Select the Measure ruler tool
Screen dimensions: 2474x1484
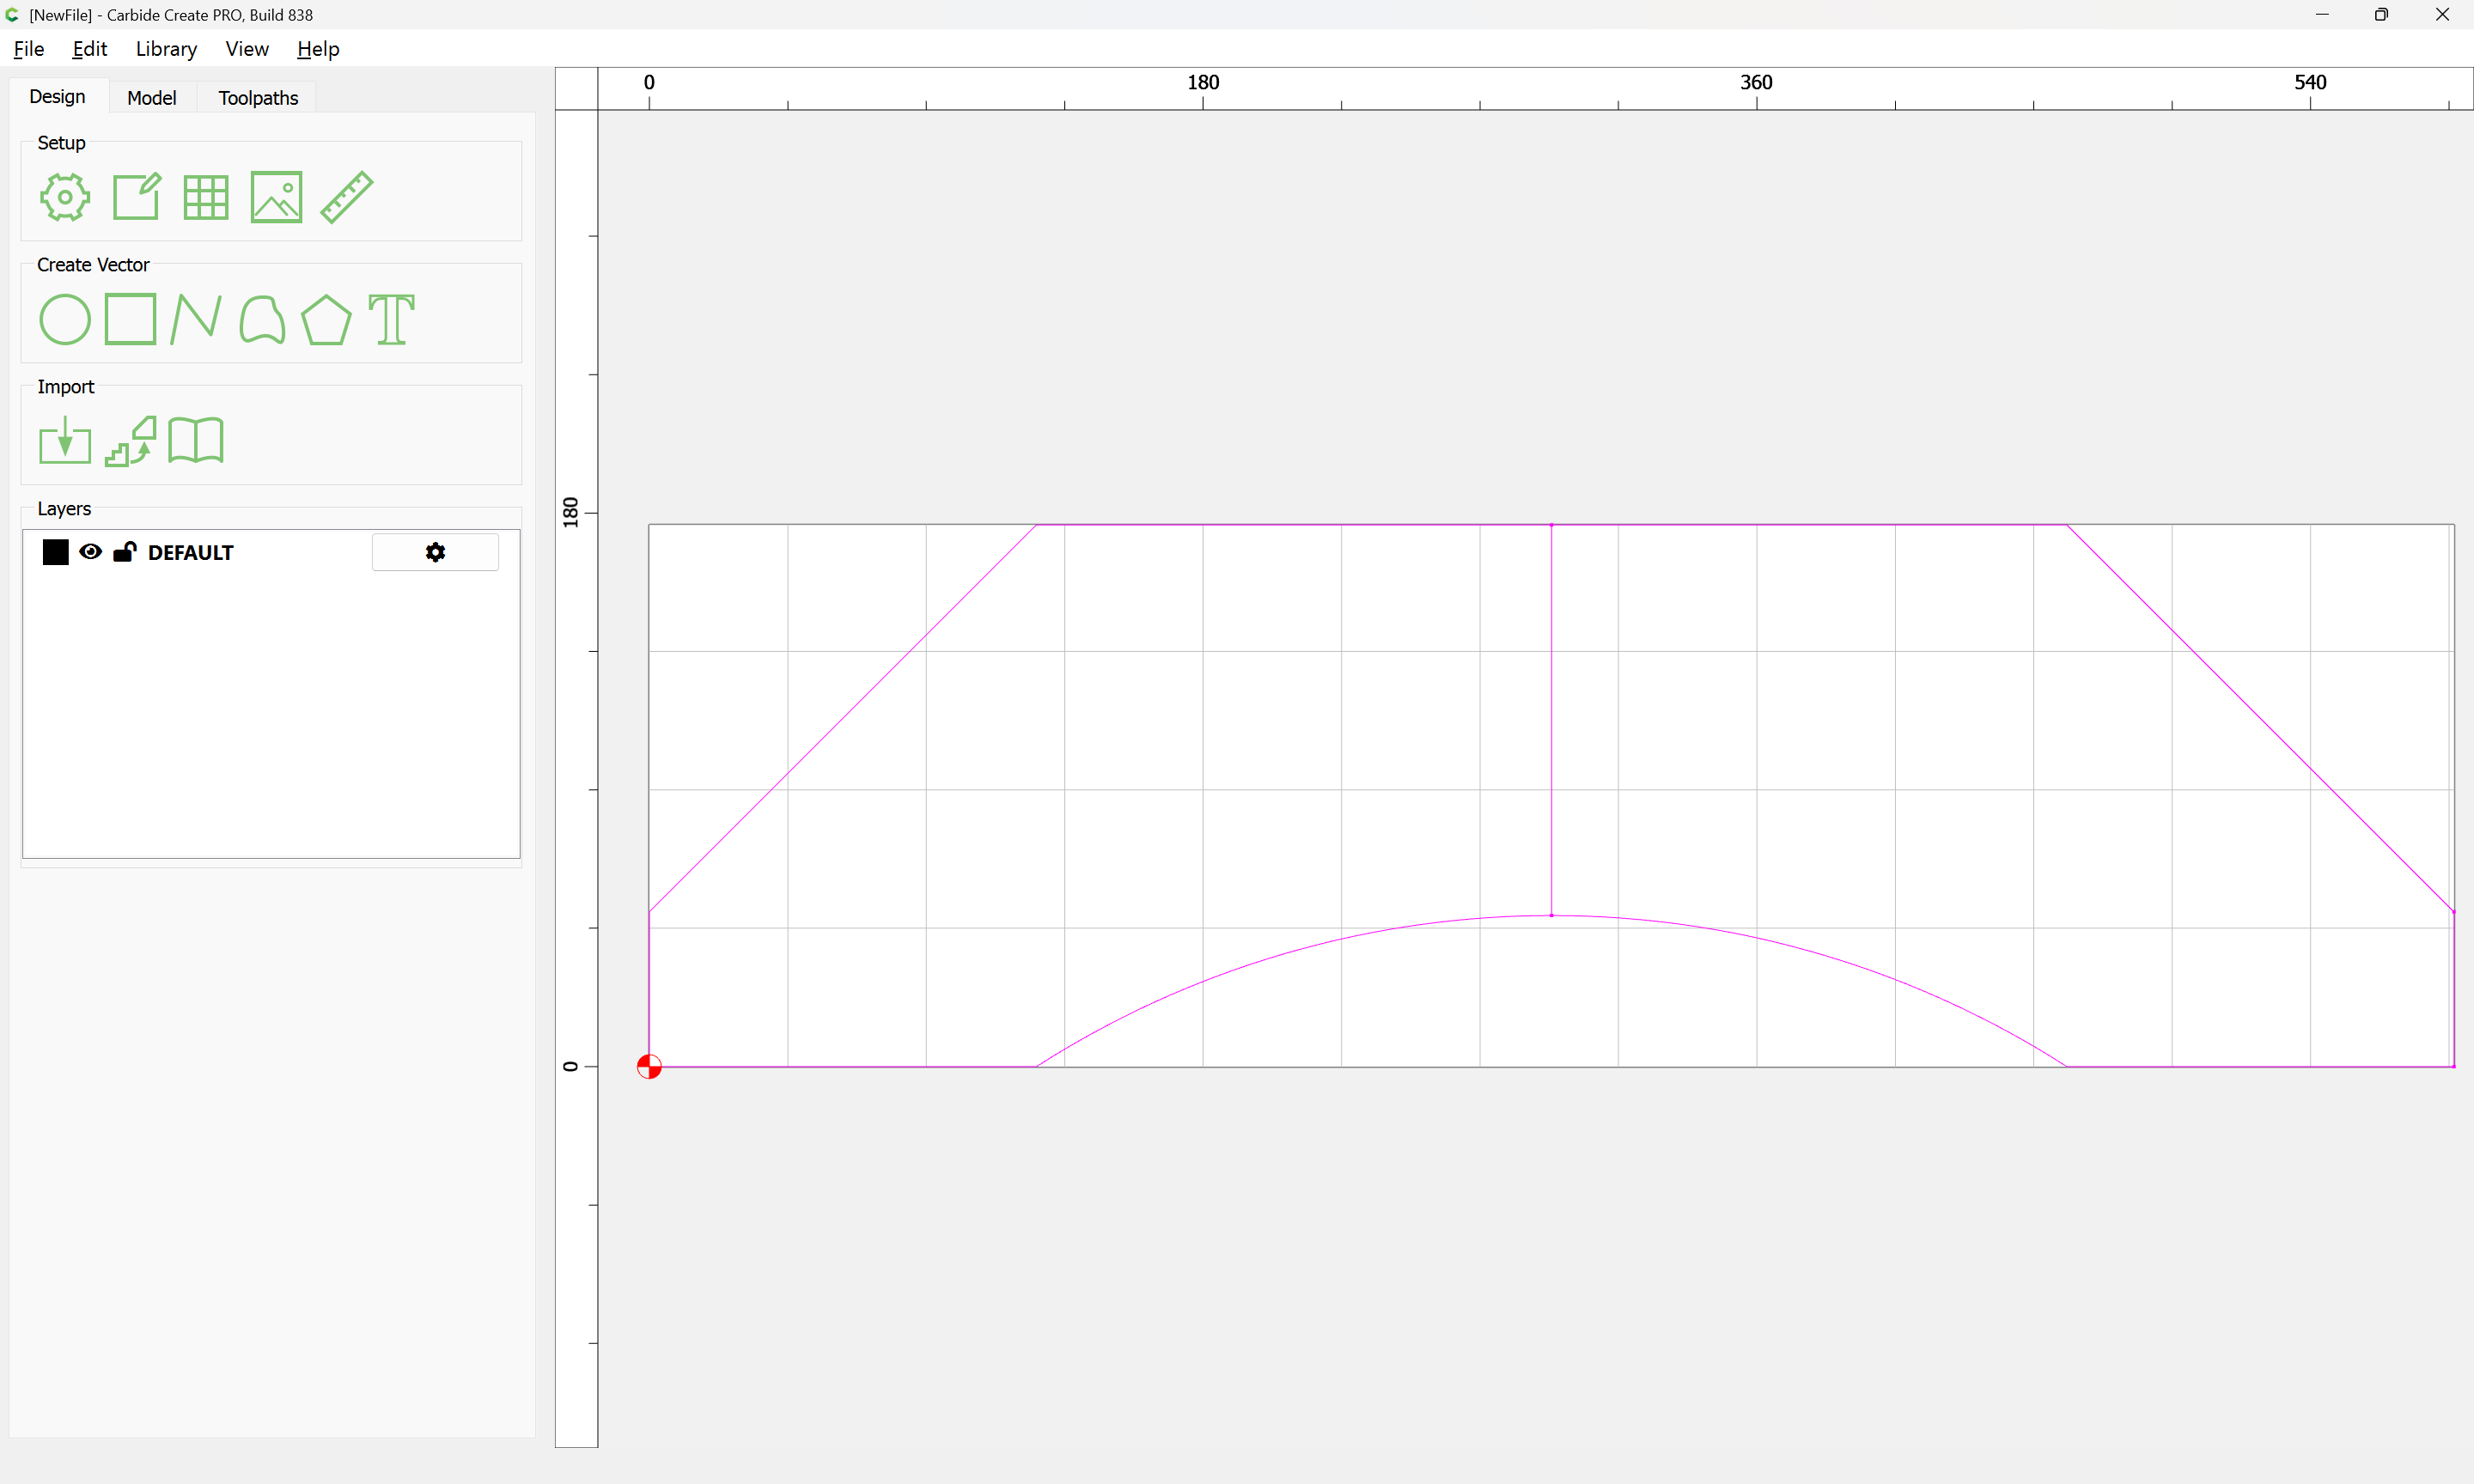347,197
